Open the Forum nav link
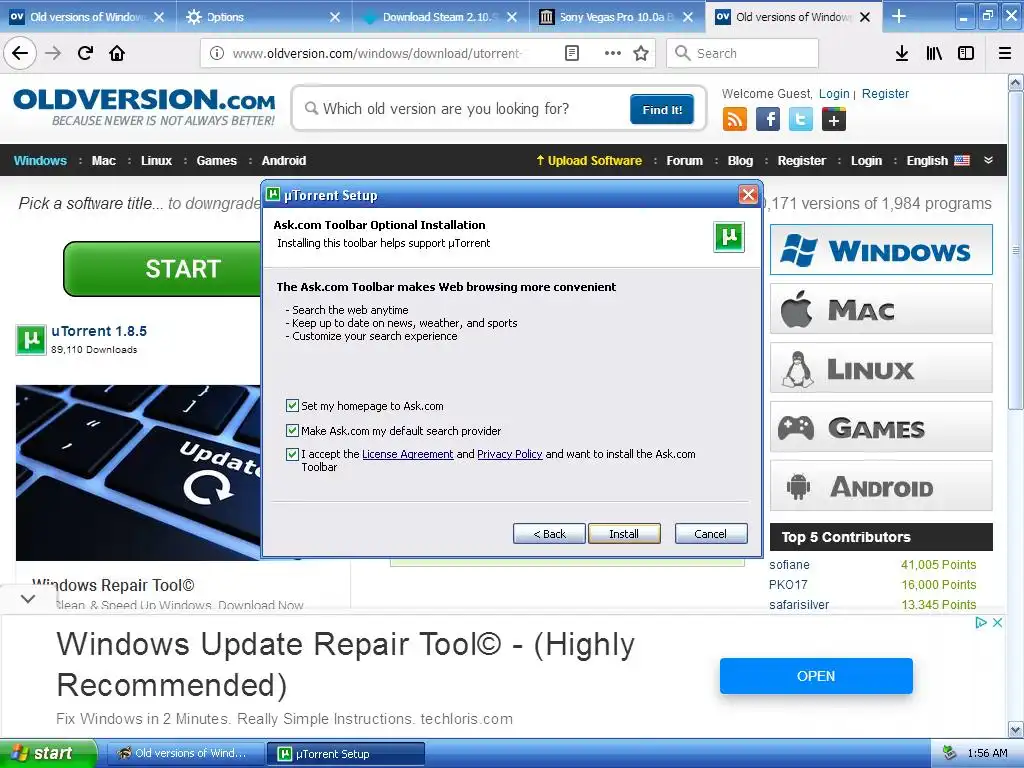1024x768 pixels. (x=684, y=161)
